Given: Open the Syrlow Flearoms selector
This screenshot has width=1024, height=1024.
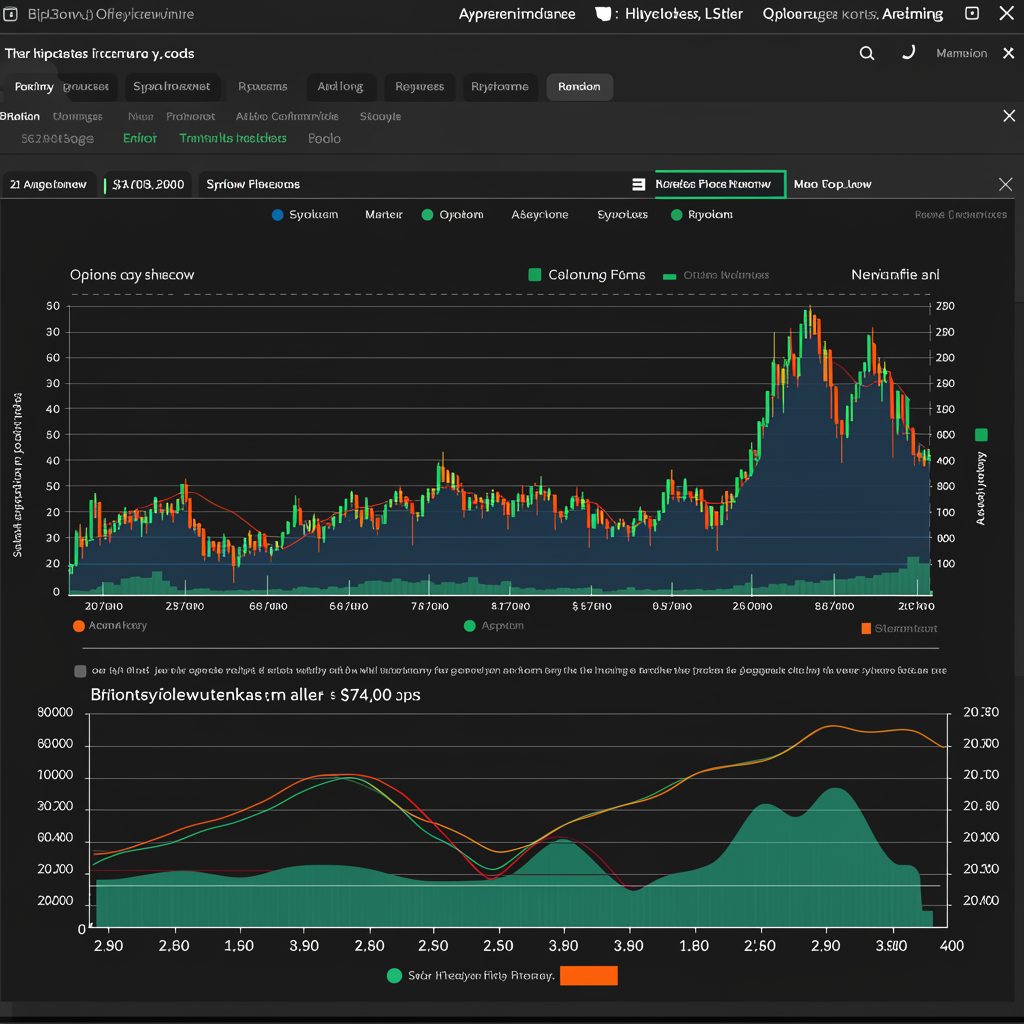Looking at the screenshot, I should click(252, 184).
